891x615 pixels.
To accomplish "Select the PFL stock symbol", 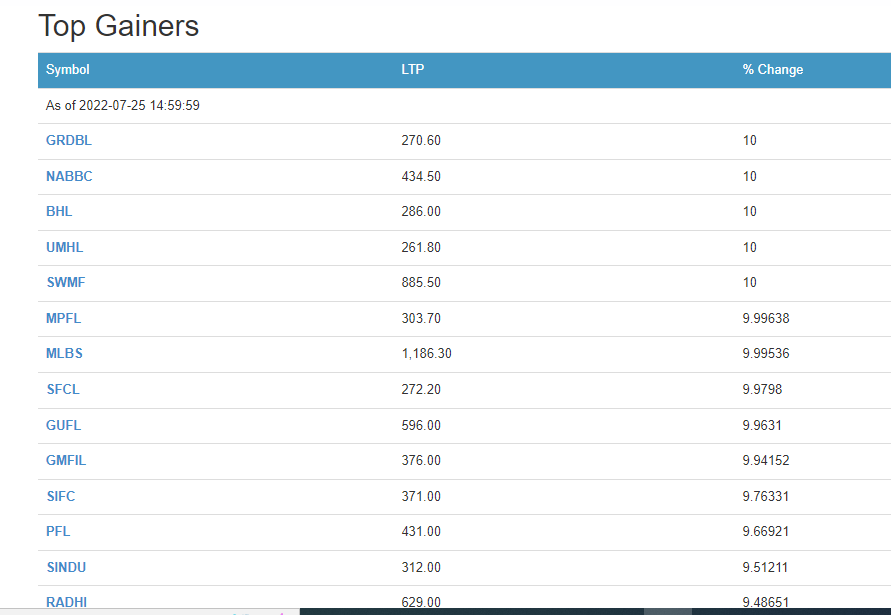I will pyautogui.click(x=58, y=531).
